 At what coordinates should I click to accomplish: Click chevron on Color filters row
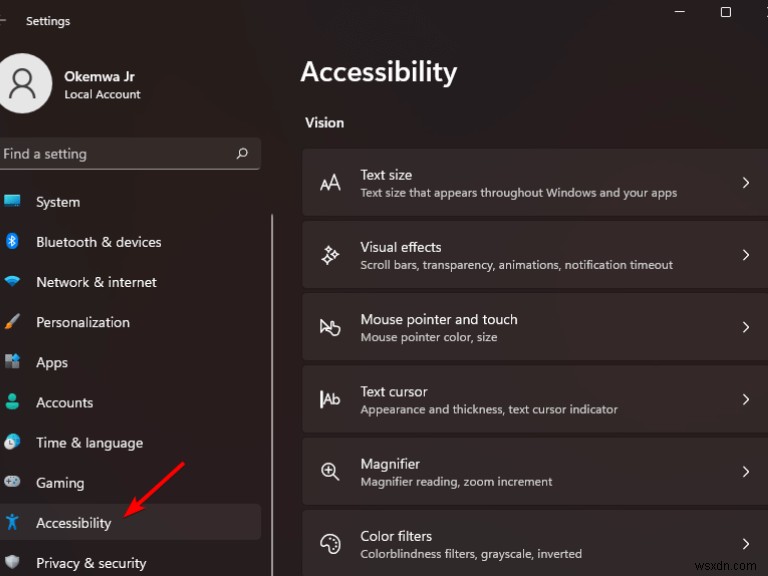(x=745, y=544)
